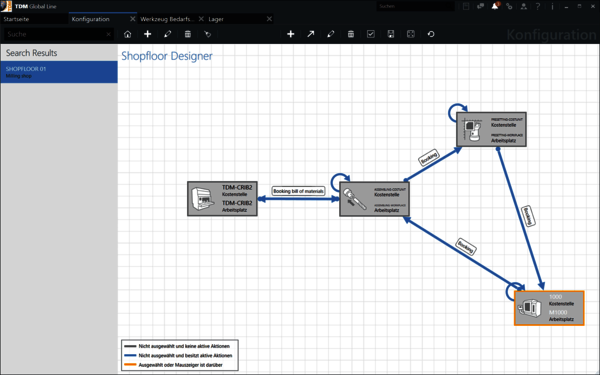Close the Konfiguration tab

click(x=133, y=19)
